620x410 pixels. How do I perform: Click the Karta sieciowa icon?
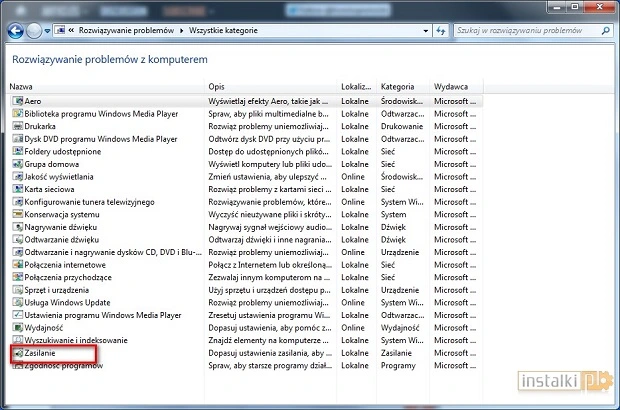(16, 189)
